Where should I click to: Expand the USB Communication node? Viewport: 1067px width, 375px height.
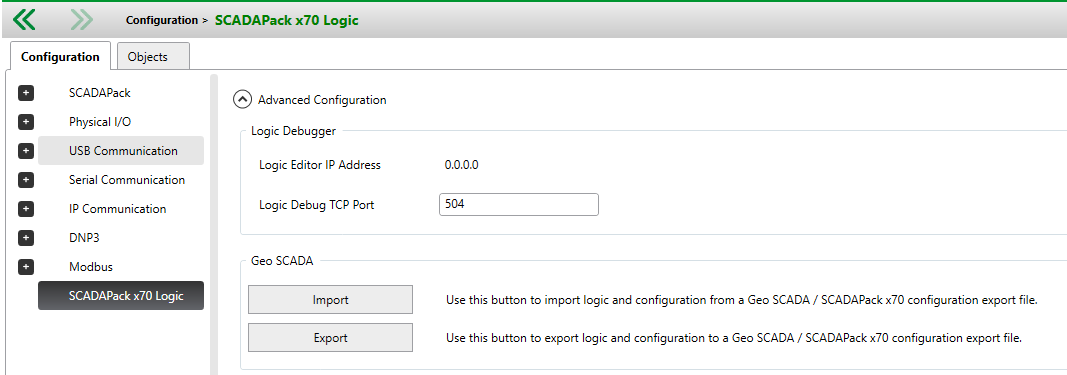coord(25,151)
